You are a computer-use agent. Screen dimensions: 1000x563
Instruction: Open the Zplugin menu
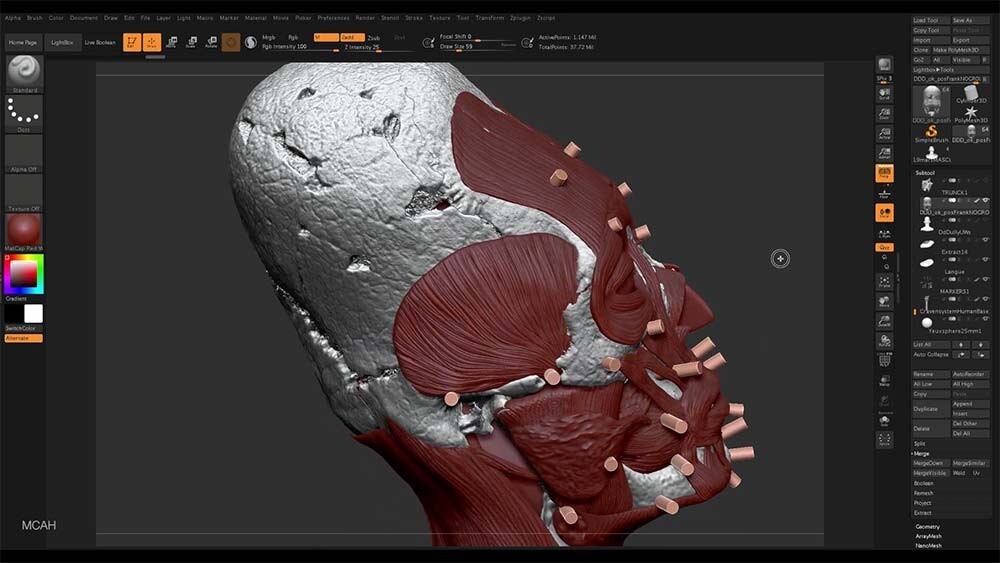click(x=520, y=18)
